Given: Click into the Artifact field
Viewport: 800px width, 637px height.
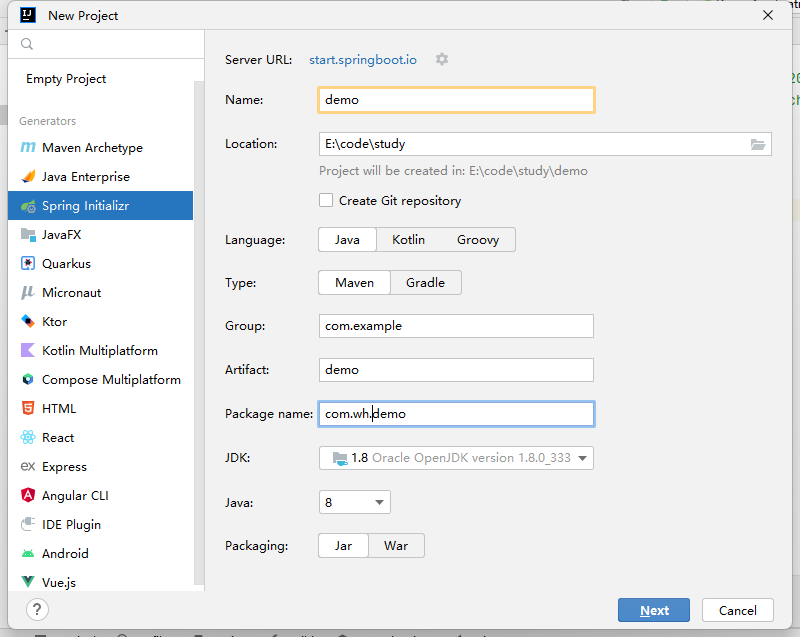Looking at the screenshot, I should click(456, 370).
